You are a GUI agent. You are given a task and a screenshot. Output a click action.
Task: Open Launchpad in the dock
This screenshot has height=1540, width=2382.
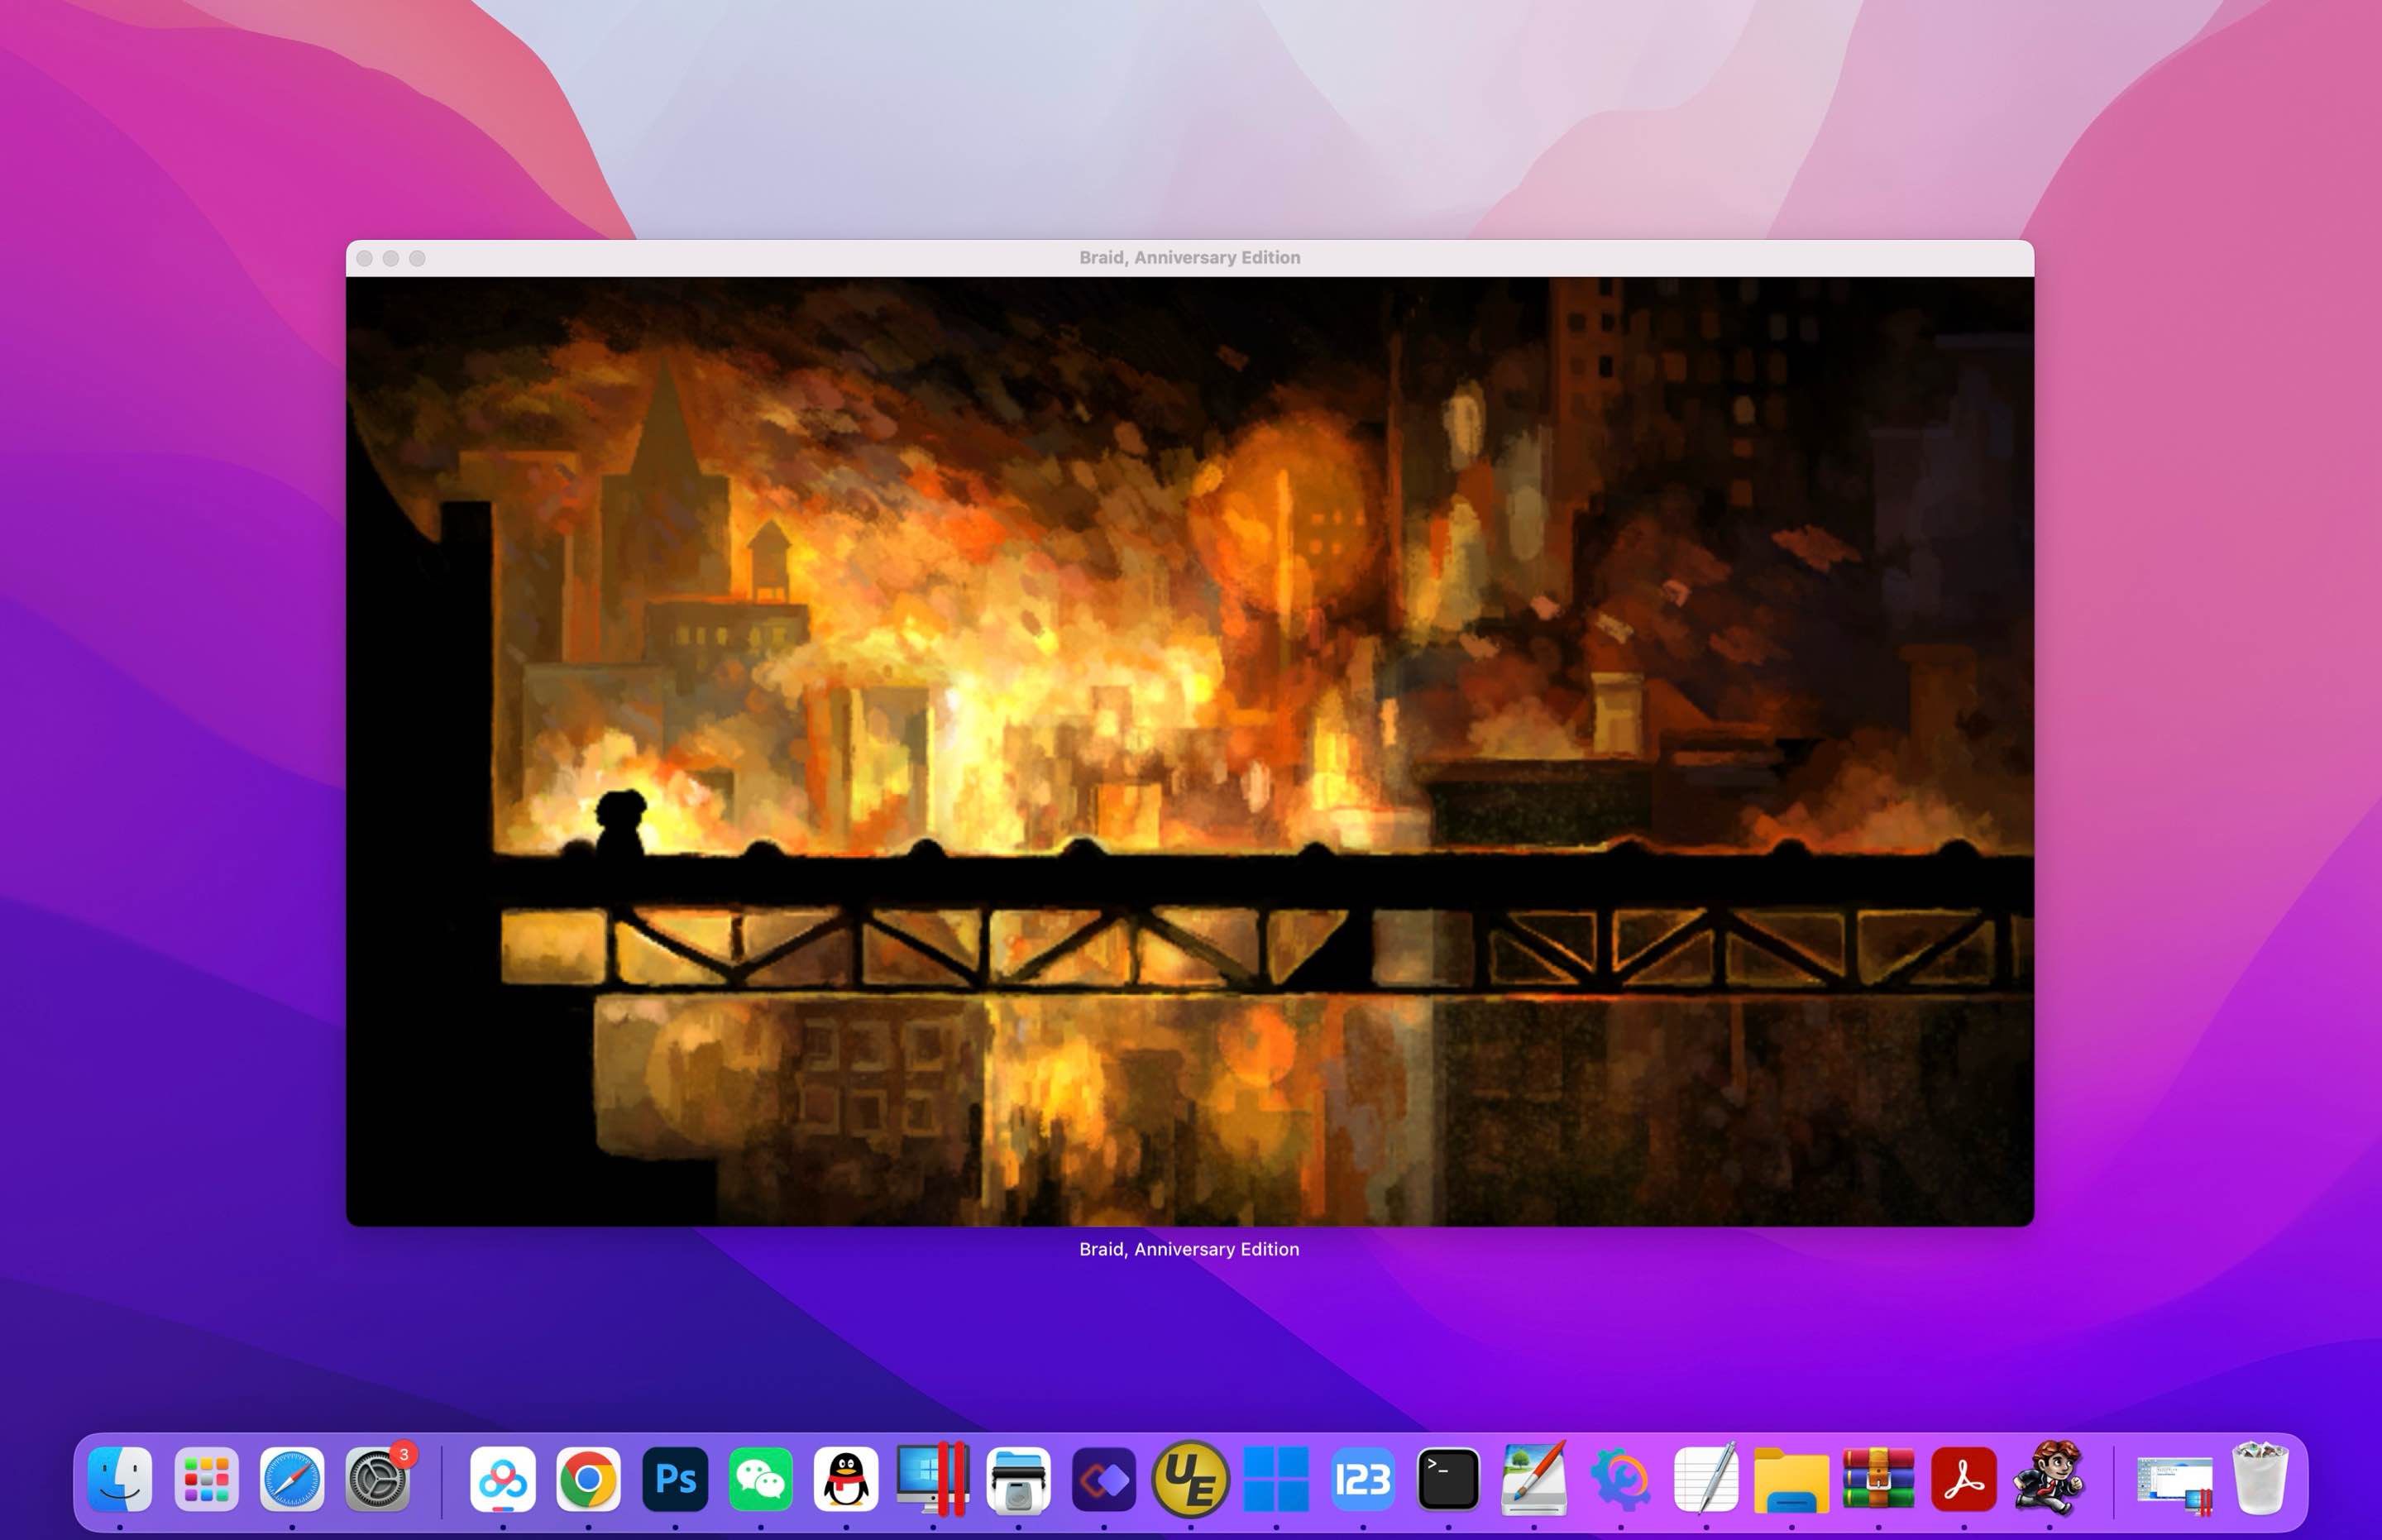(x=206, y=1478)
